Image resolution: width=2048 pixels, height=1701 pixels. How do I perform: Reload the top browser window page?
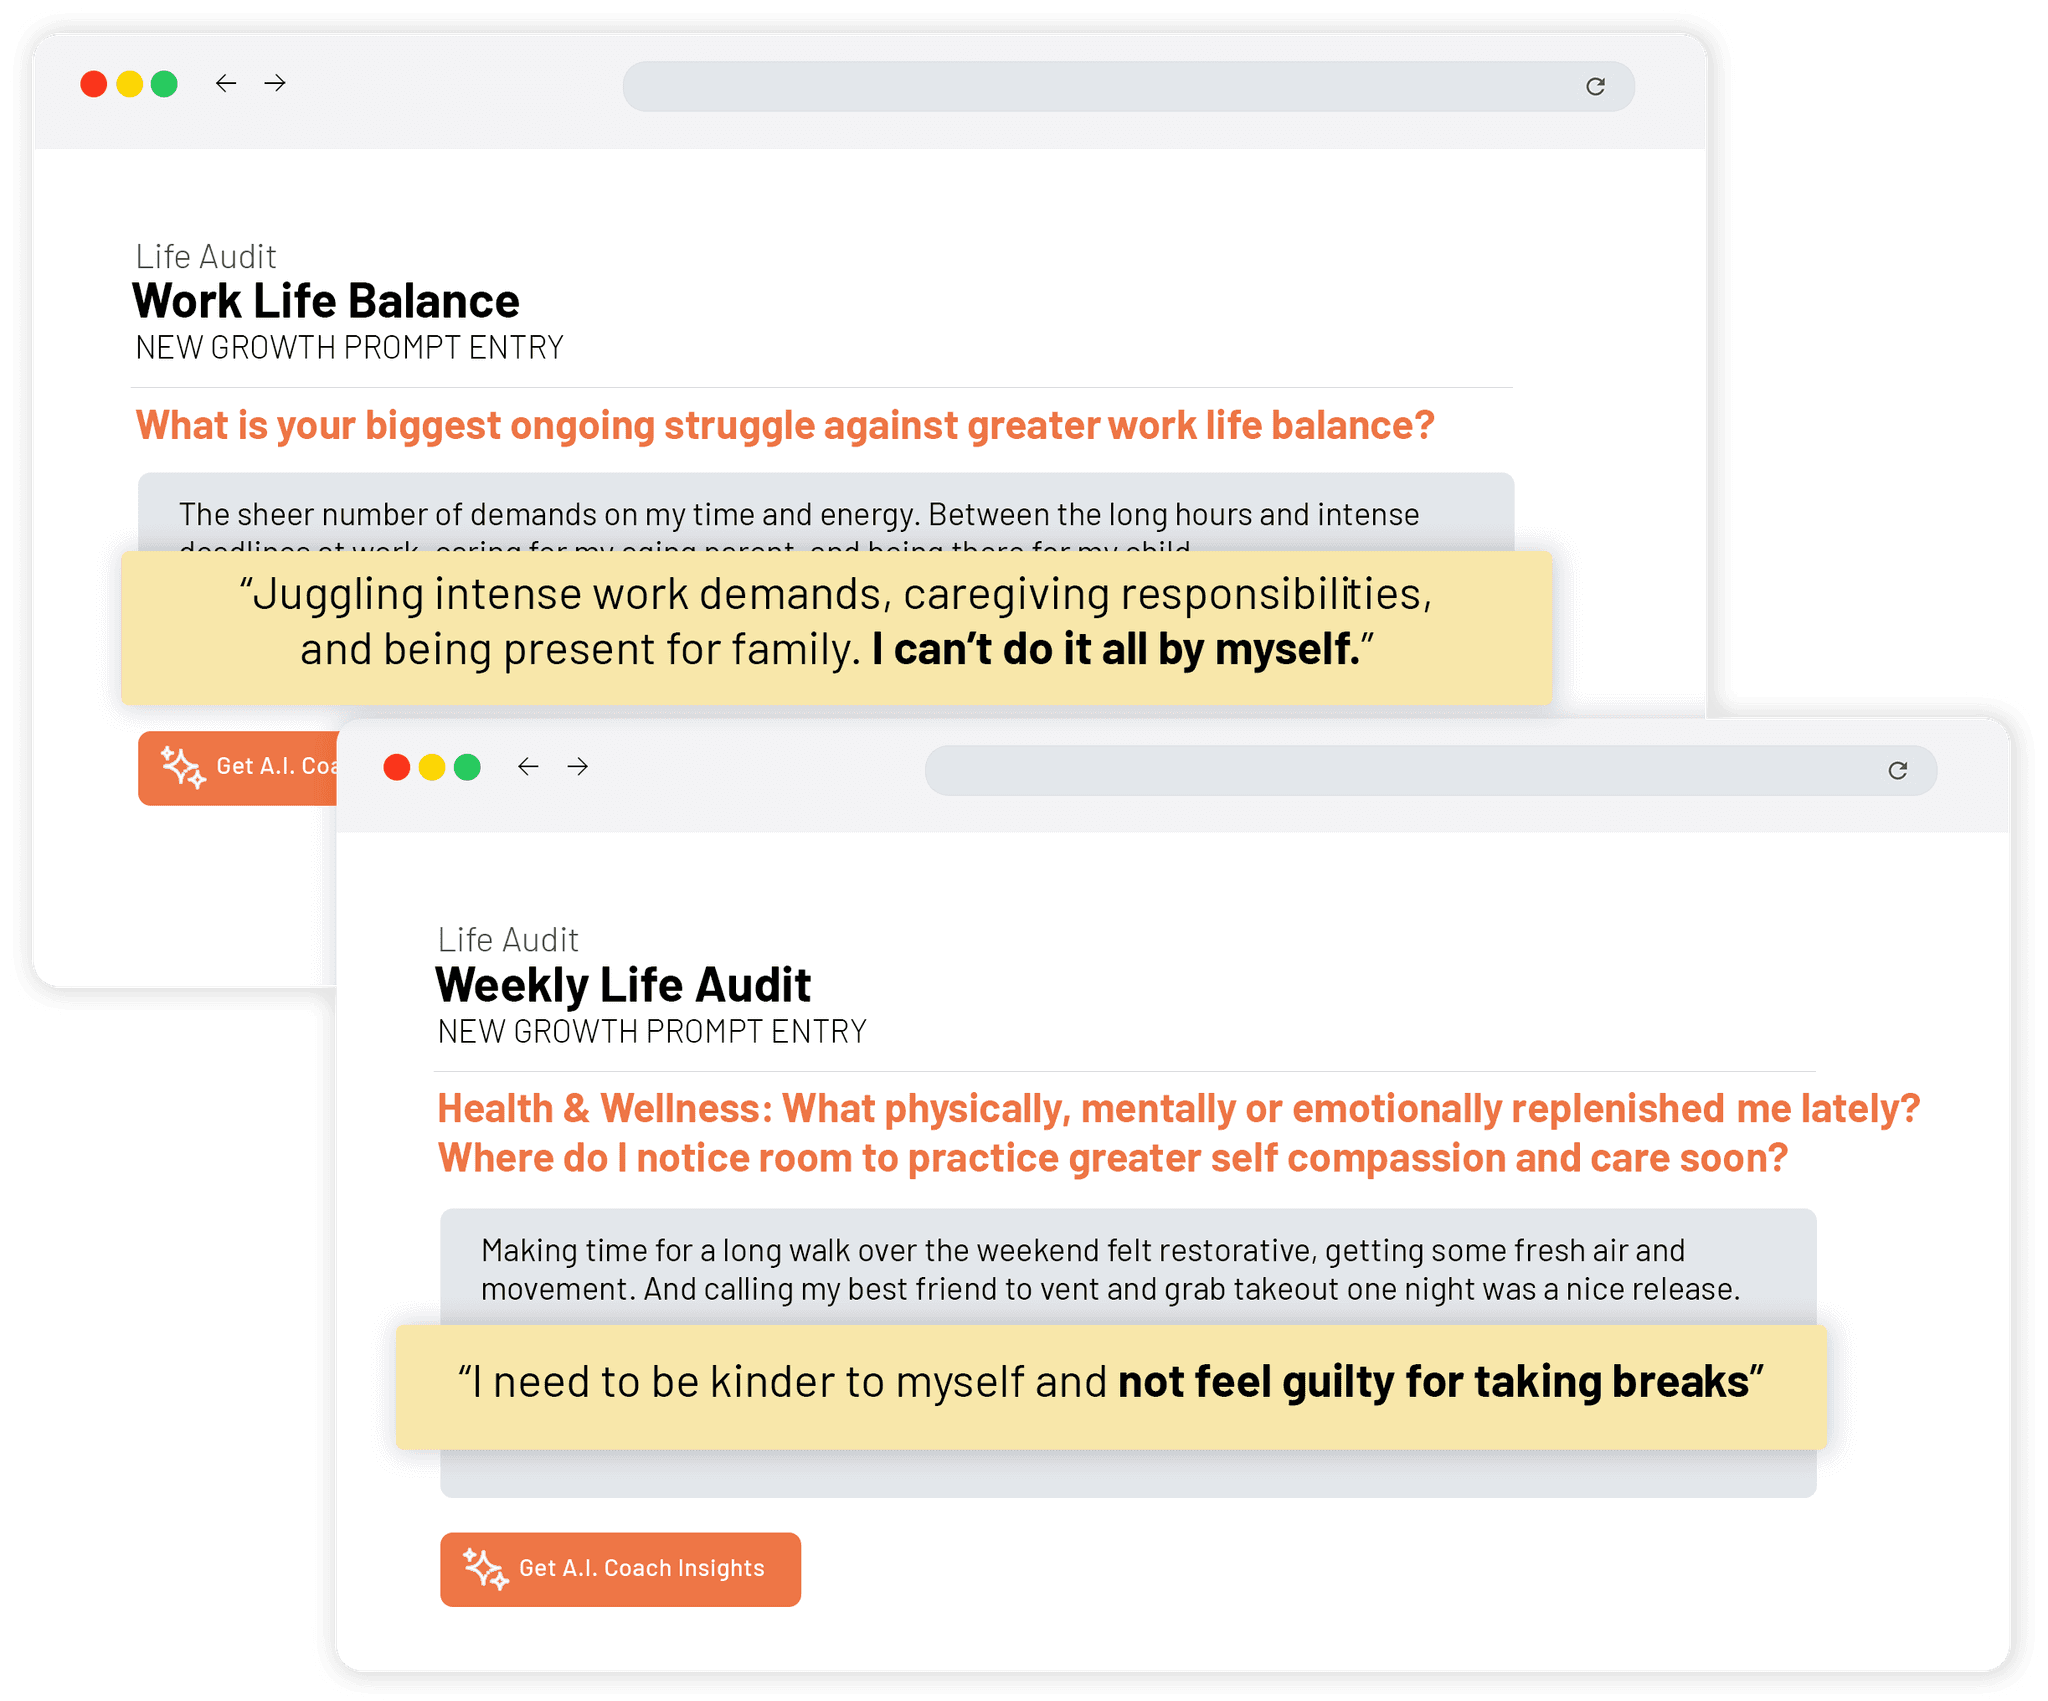pyautogui.click(x=1595, y=87)
